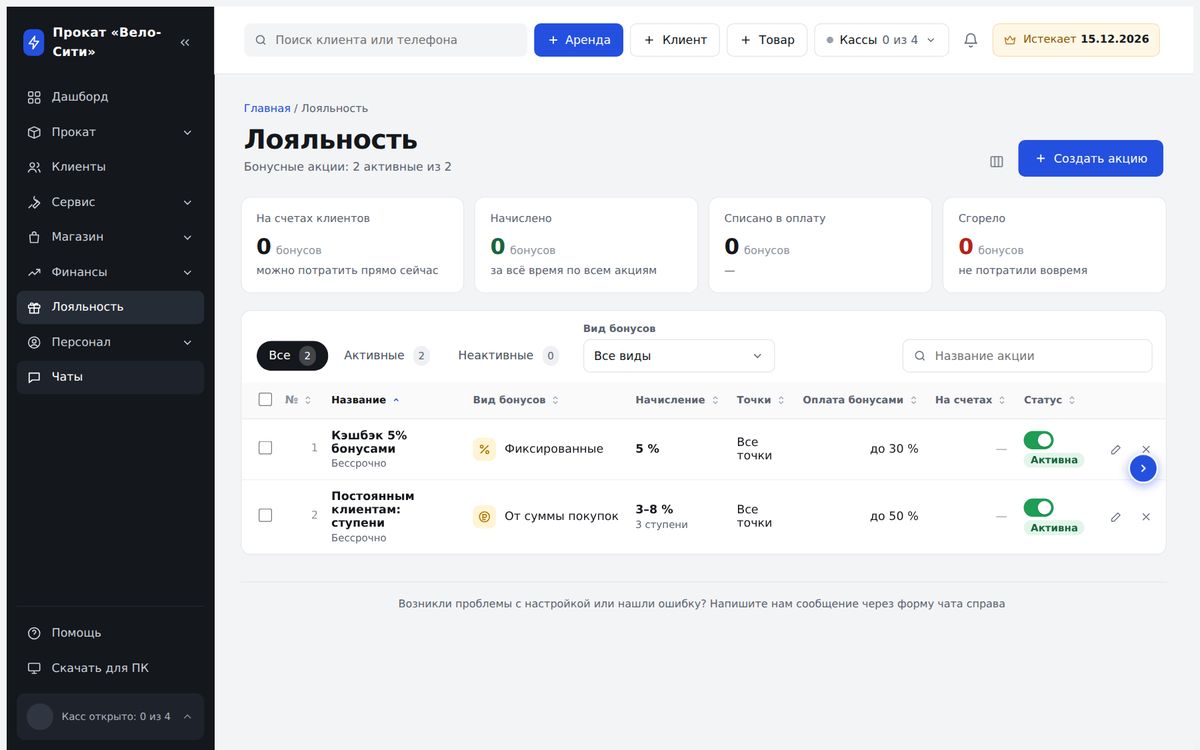Click Создать акцию button
Image resolution: width=1200 pixels, height=750 pixels.
coord(1091,158)
